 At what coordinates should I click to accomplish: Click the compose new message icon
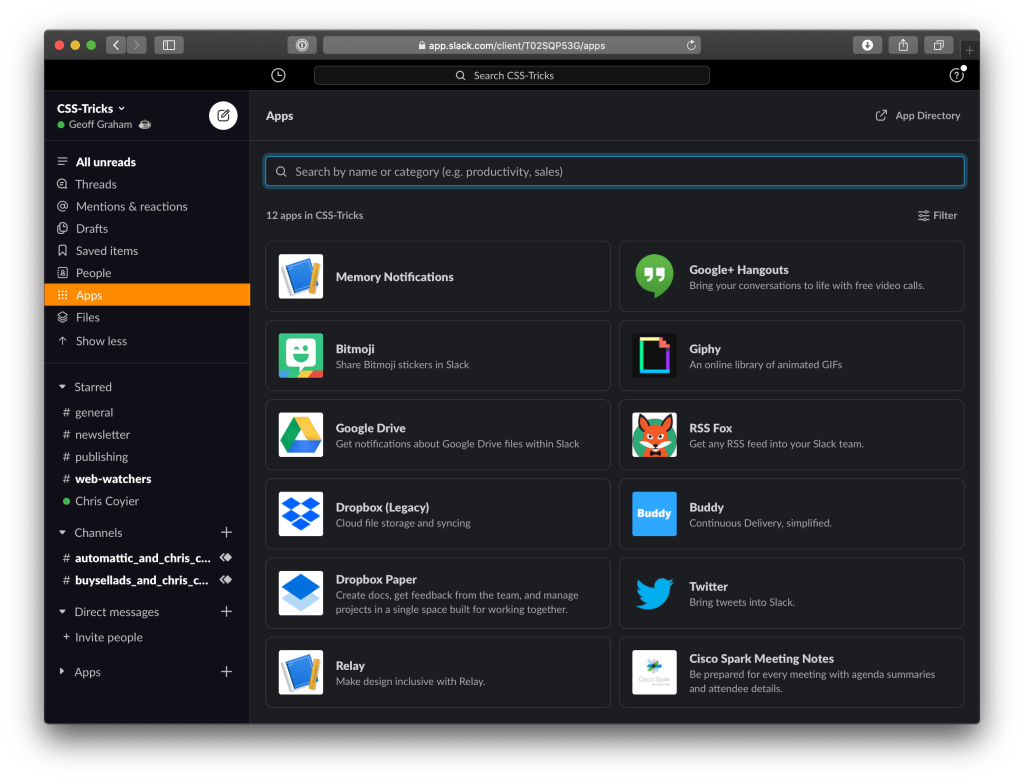pyautogui.click(x=223, y=116)
